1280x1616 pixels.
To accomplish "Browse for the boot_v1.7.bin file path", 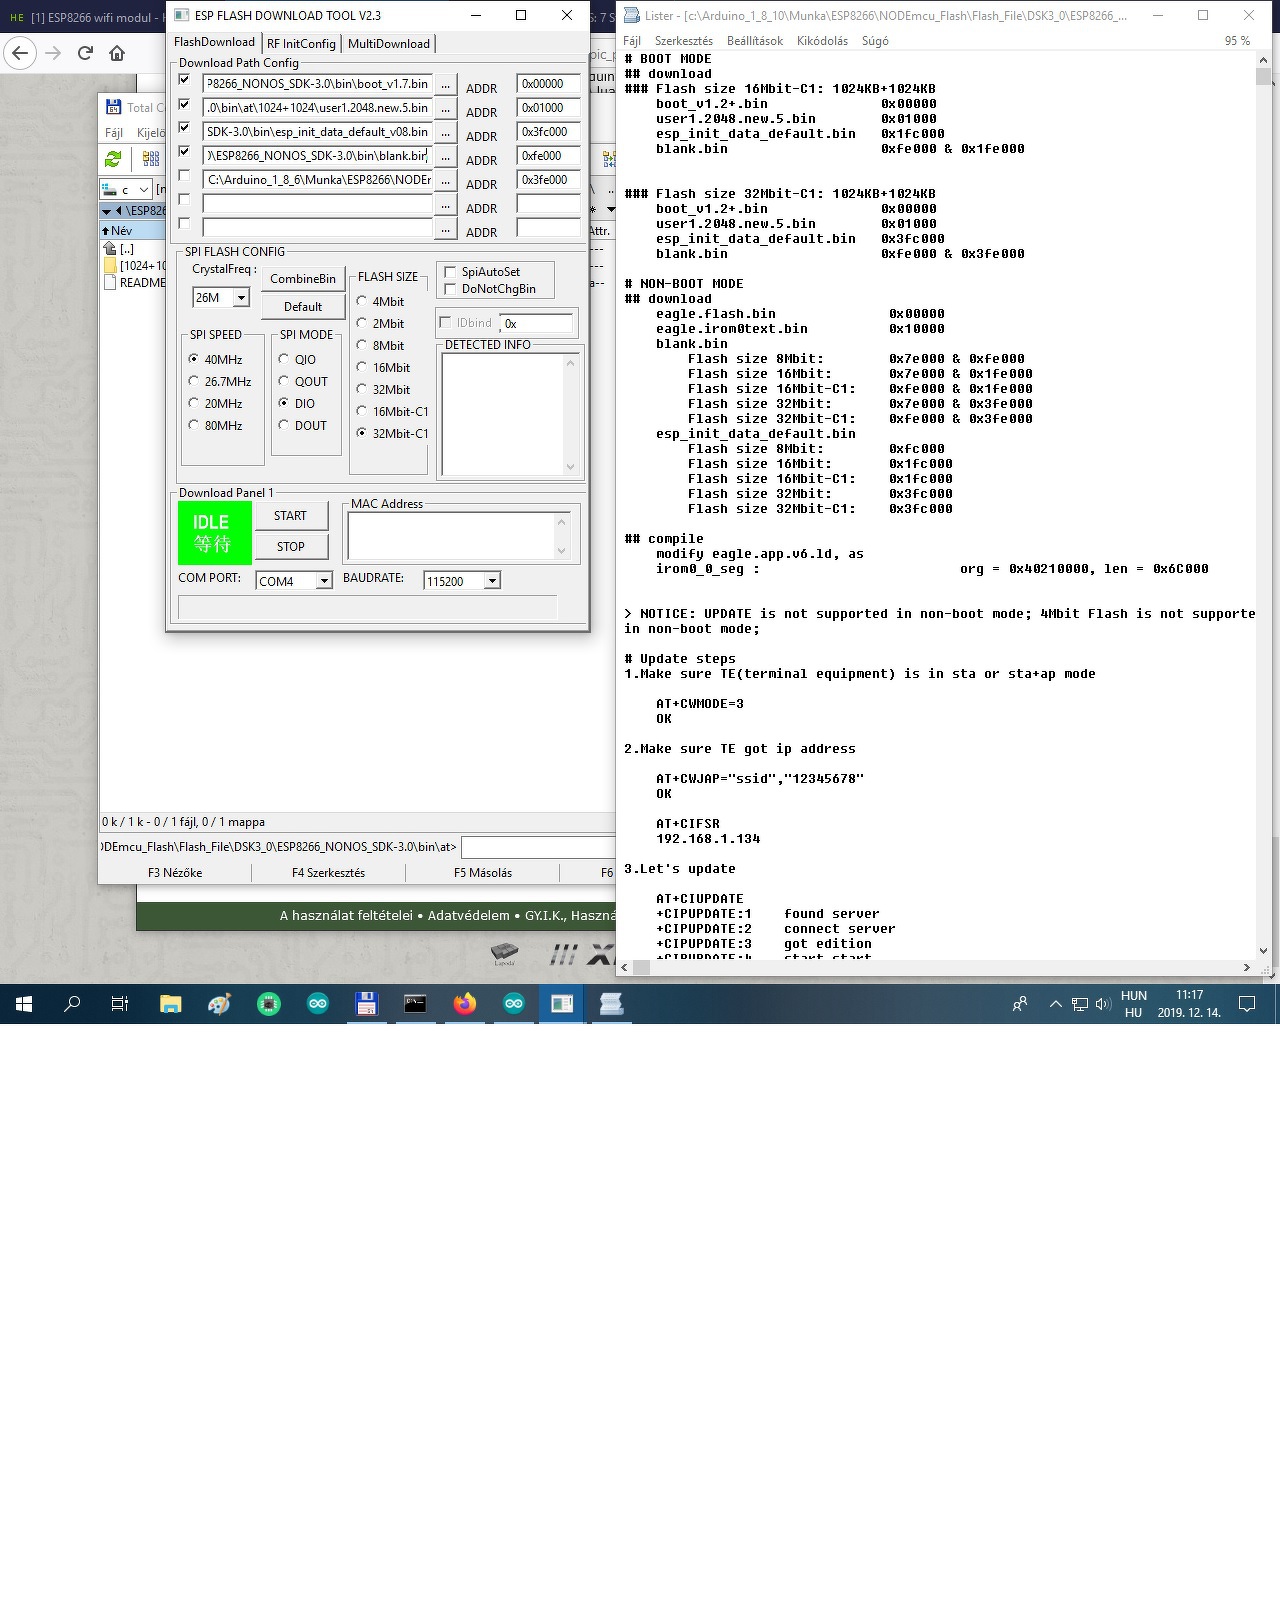I will (x=445, y=85).
